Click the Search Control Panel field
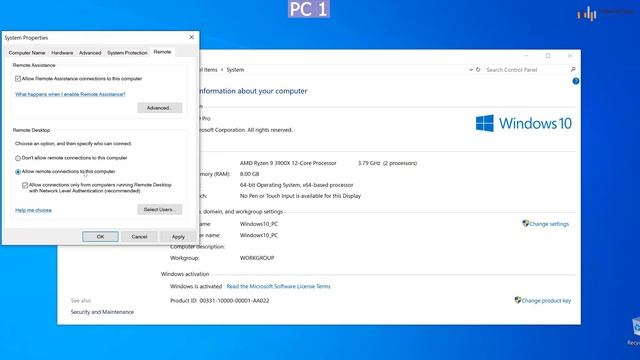Image resolution: width=640 pixels, height=360 pixels. point(527,70)
